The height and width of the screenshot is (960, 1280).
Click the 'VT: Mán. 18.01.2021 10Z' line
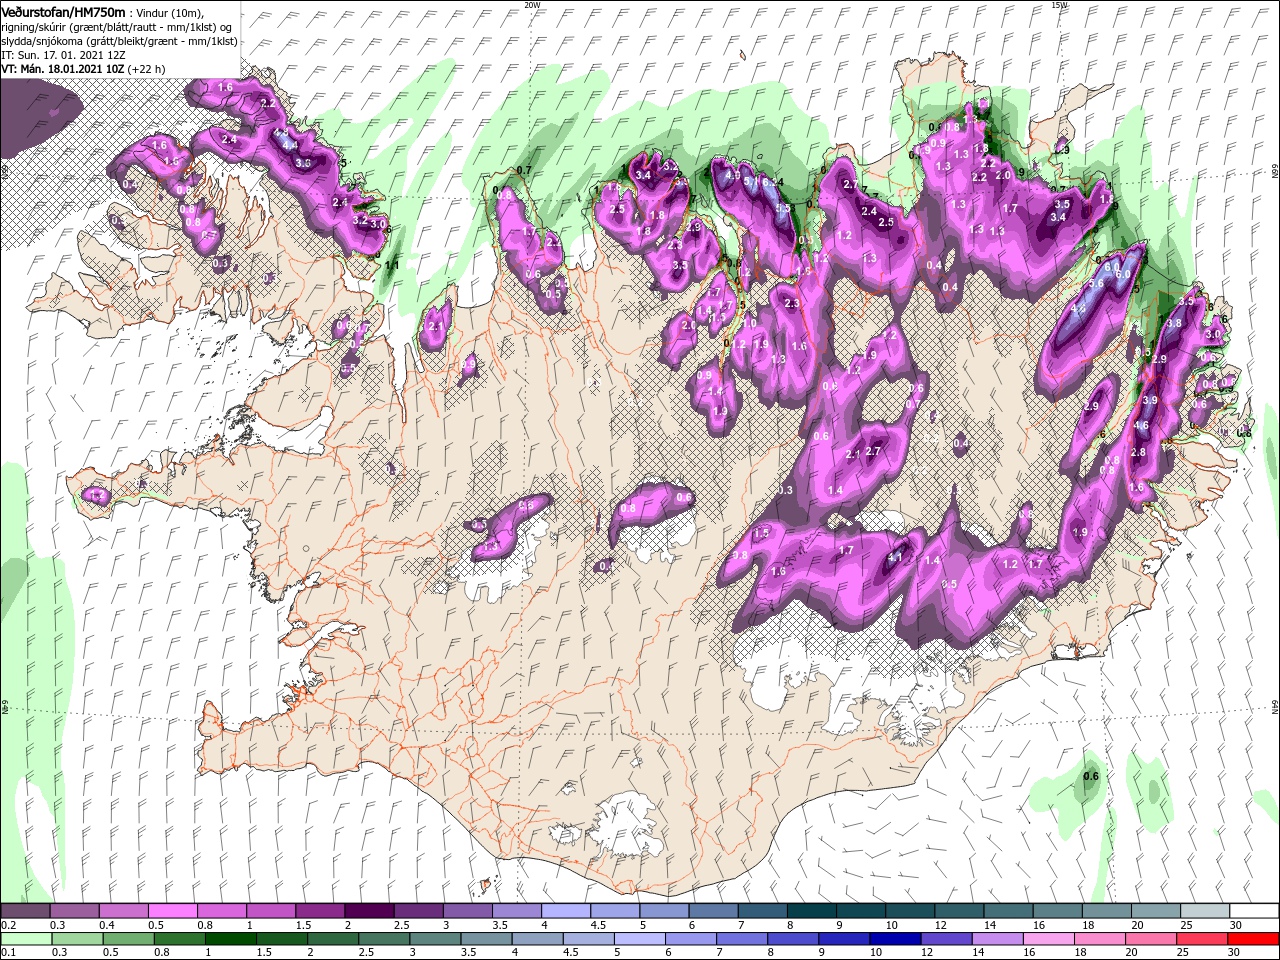click(x=62, y=69)
